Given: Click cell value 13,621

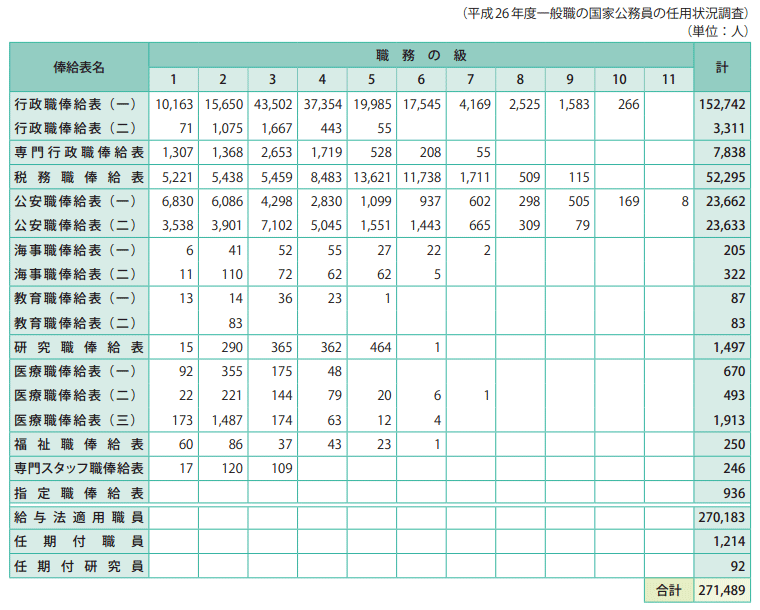Looking at the screenshot, I should click(372, 177).
